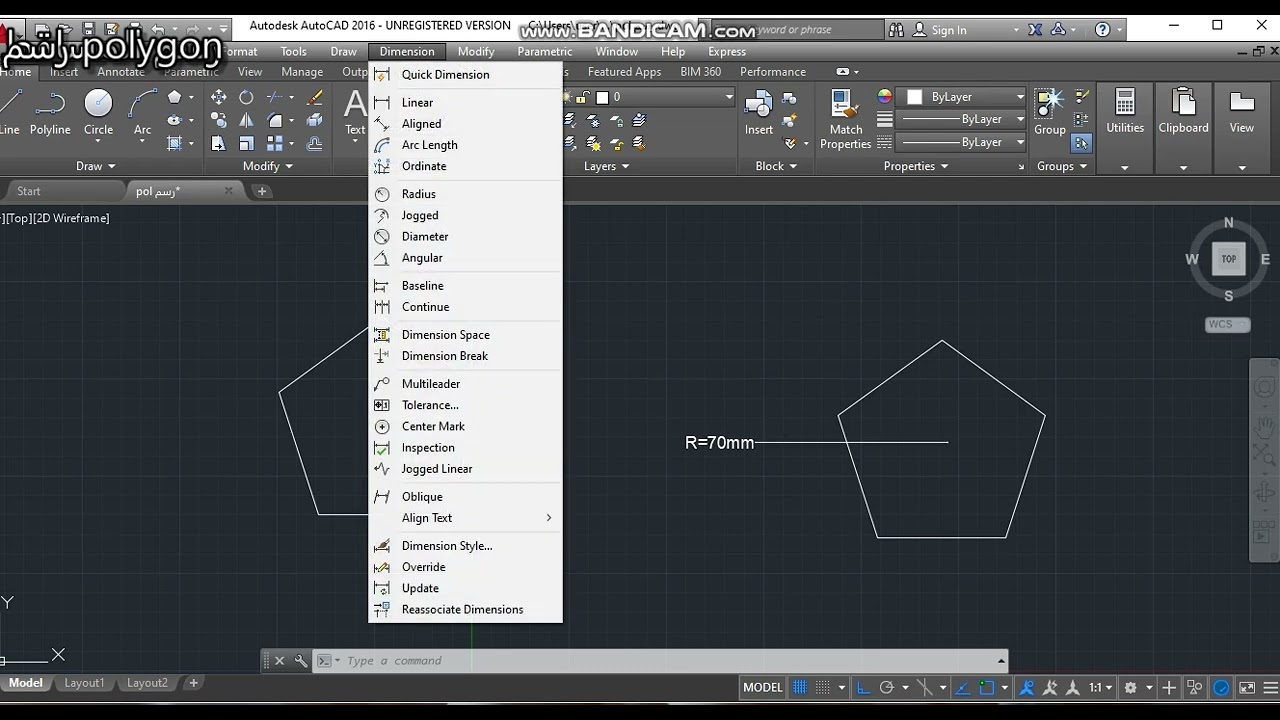Click the layer 0 color swatch
This screenshot has height=720, width=1280.
[x=602, y=97]
